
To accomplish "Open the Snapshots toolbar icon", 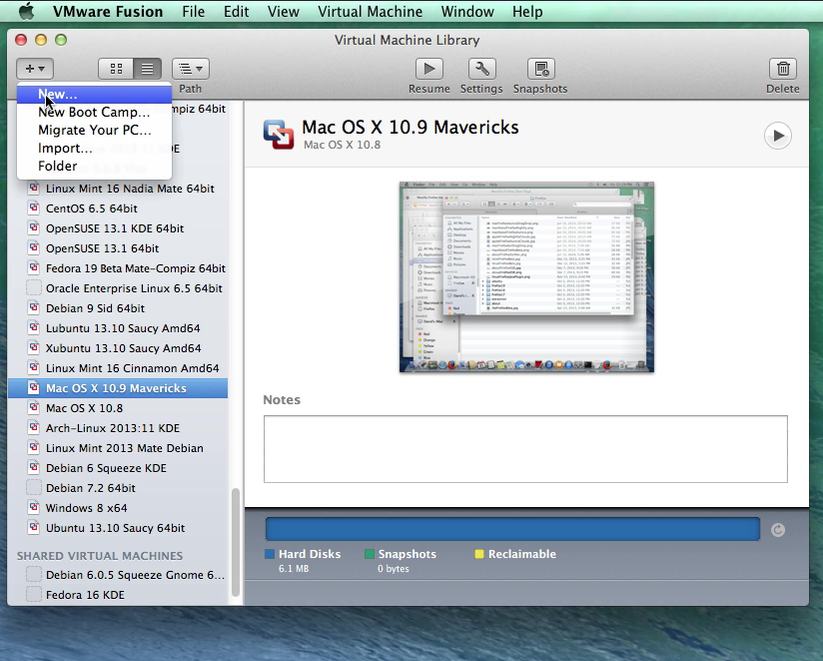I will point(541,69).
